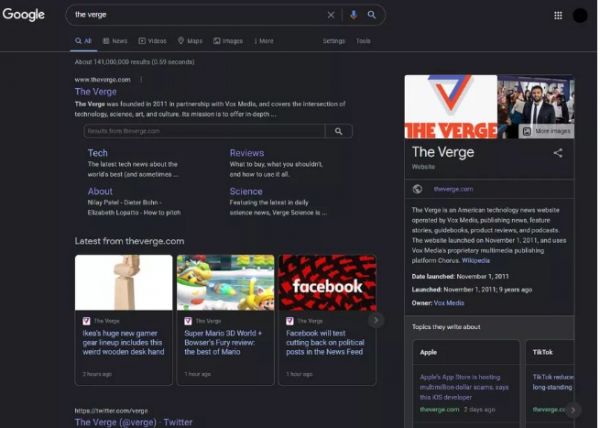Open the Videos results tab
The image size is (600, 428).
click(152, 41)
